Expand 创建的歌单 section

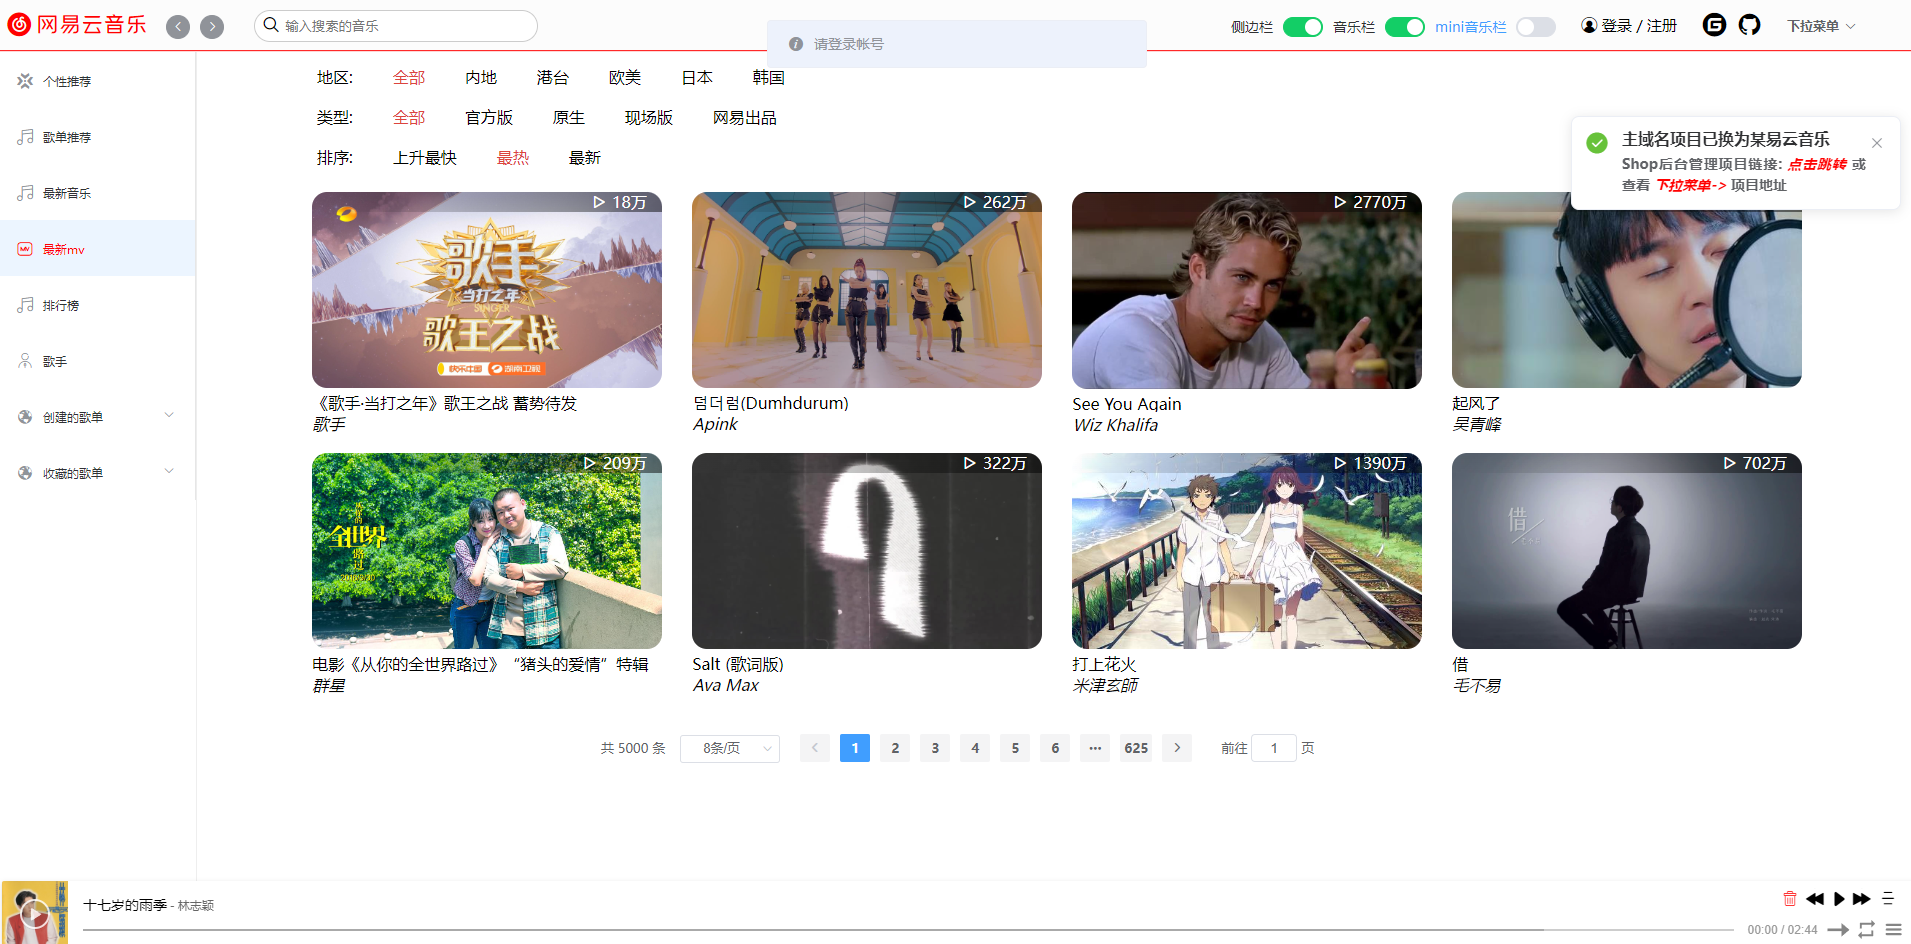(x=98, y=417)
